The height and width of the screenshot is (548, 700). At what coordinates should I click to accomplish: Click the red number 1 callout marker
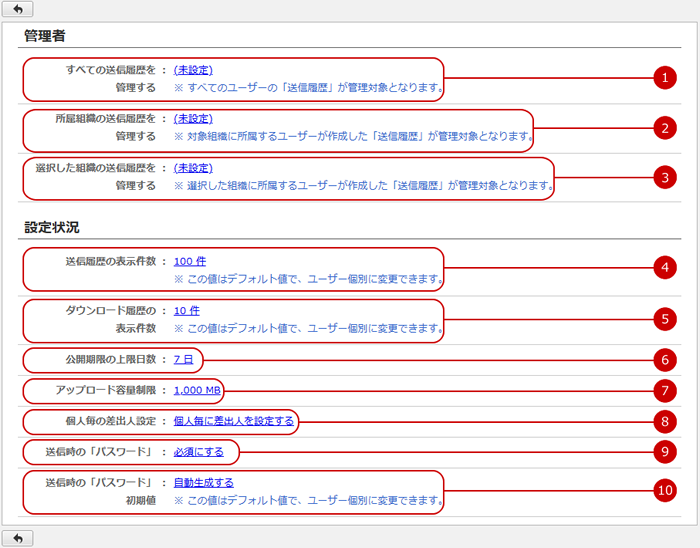pos(664,79)
